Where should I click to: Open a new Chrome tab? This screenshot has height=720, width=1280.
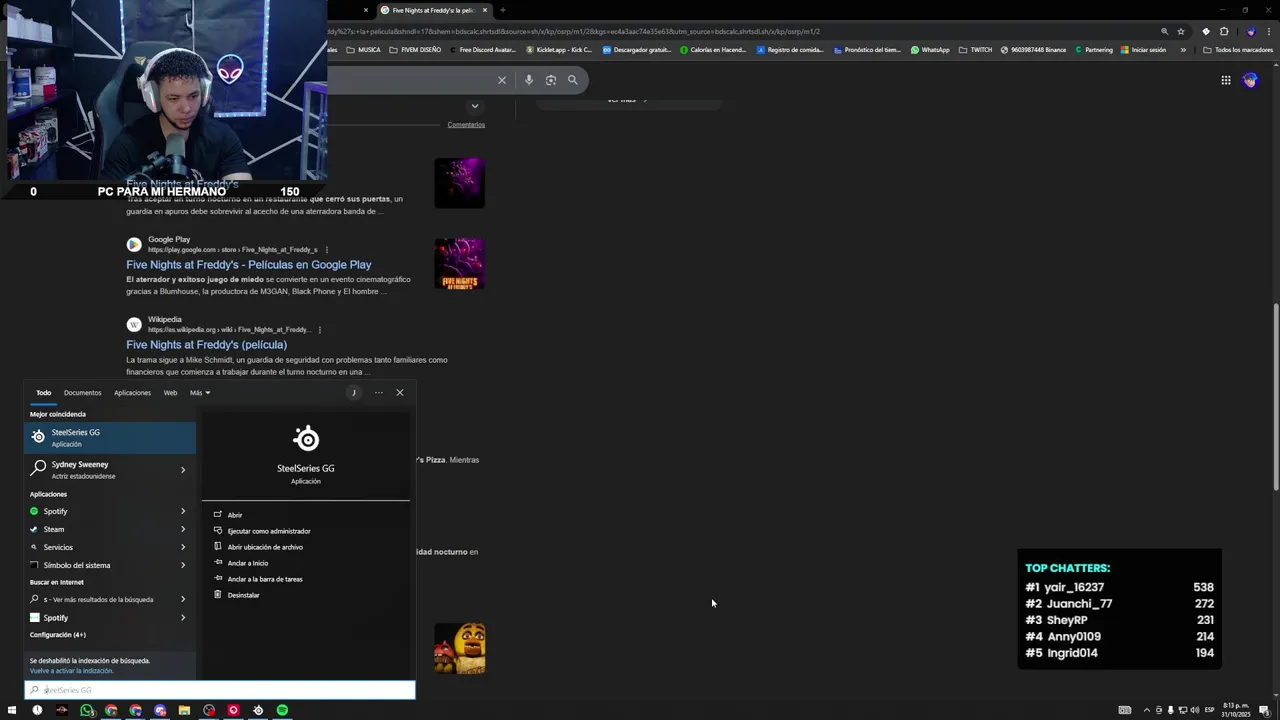(502, 10)
